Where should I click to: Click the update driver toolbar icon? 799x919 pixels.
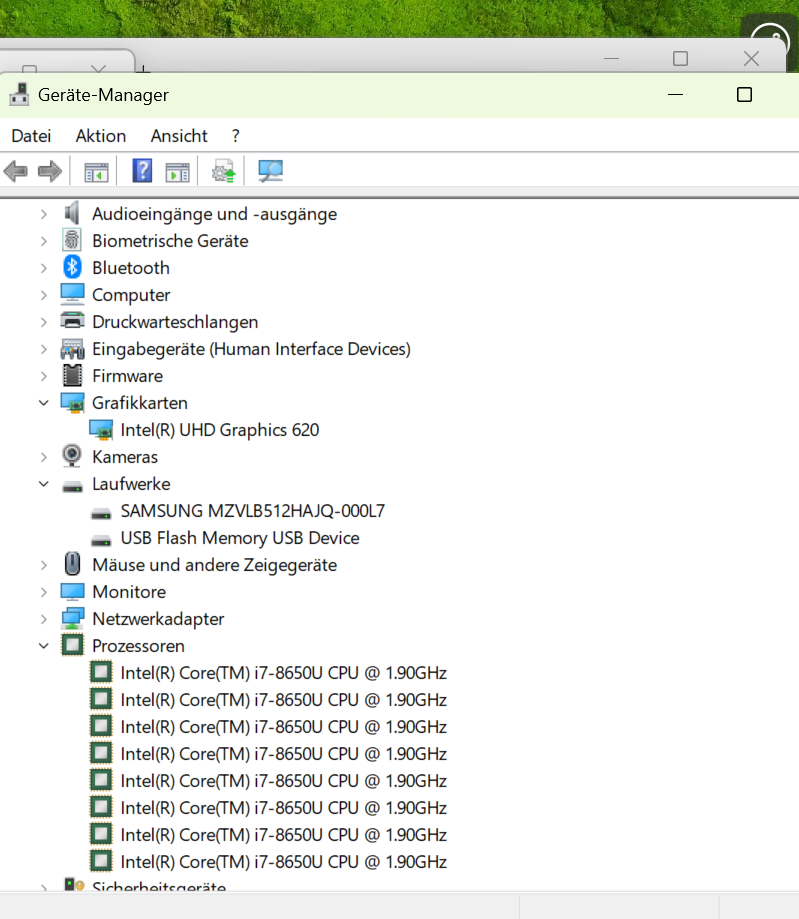tap(223, 172)
